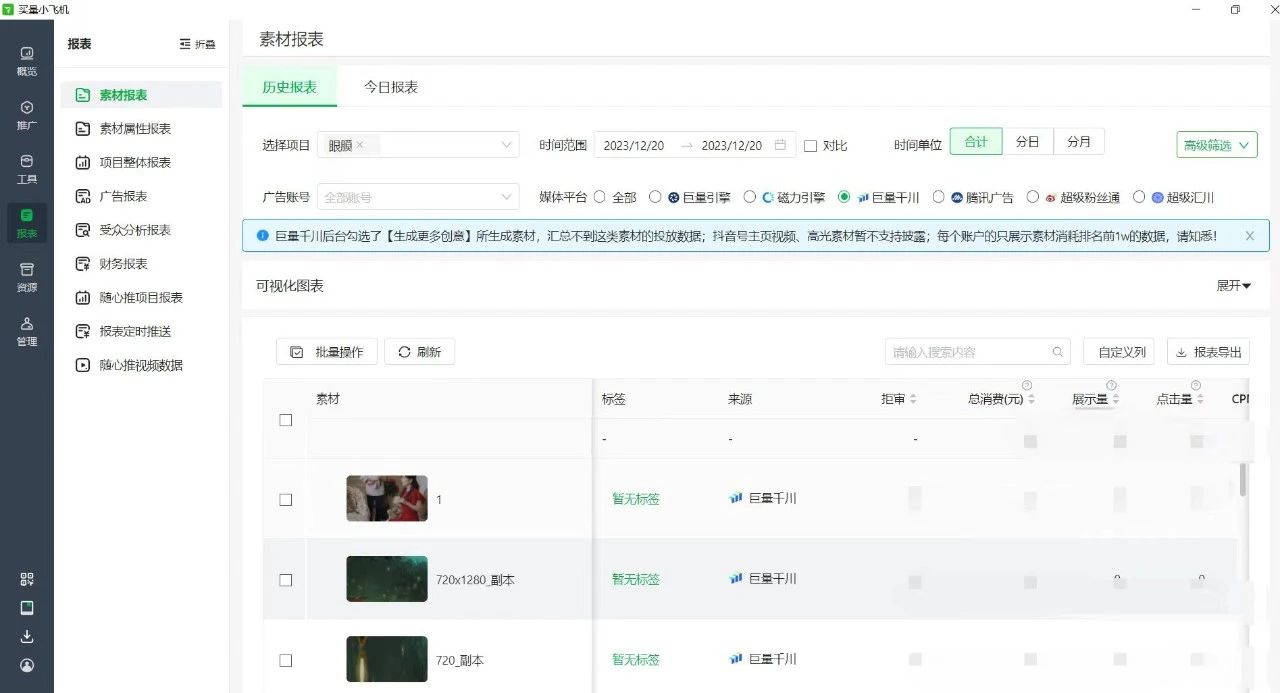Click the 刷新 refresh button

419,352
